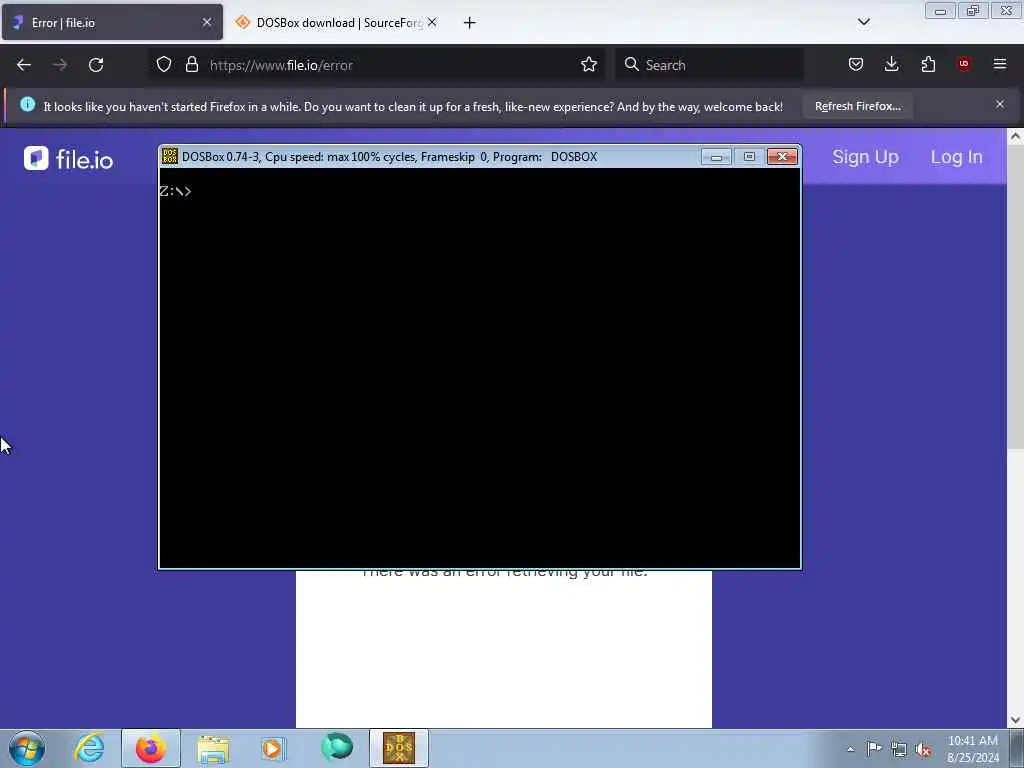Switch to DOSBox download SourceForge tab
The image size is (1024, 768).
pyautogui.click(x=337, y=22)
